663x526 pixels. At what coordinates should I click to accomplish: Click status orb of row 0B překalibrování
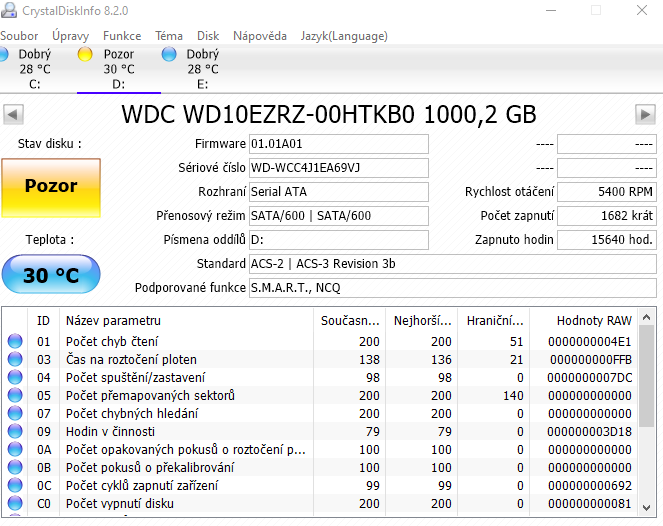(x=15, y=467)
